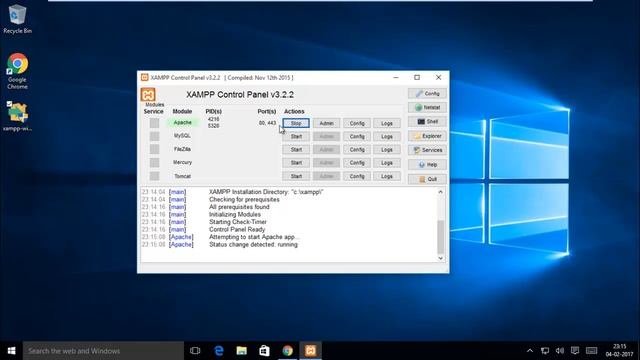Open the Apache Logs menu
Screen dimensions: 640x360
point(387,123)
